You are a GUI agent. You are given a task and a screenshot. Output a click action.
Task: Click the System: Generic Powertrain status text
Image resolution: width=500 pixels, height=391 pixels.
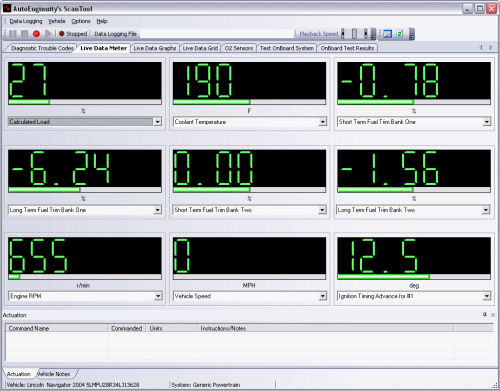(x=206, y=385)
